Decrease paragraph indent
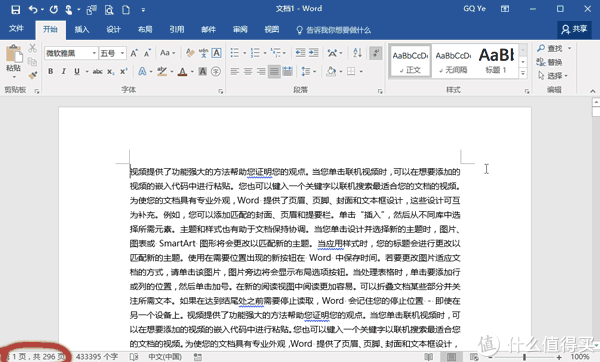 (300, 53)
